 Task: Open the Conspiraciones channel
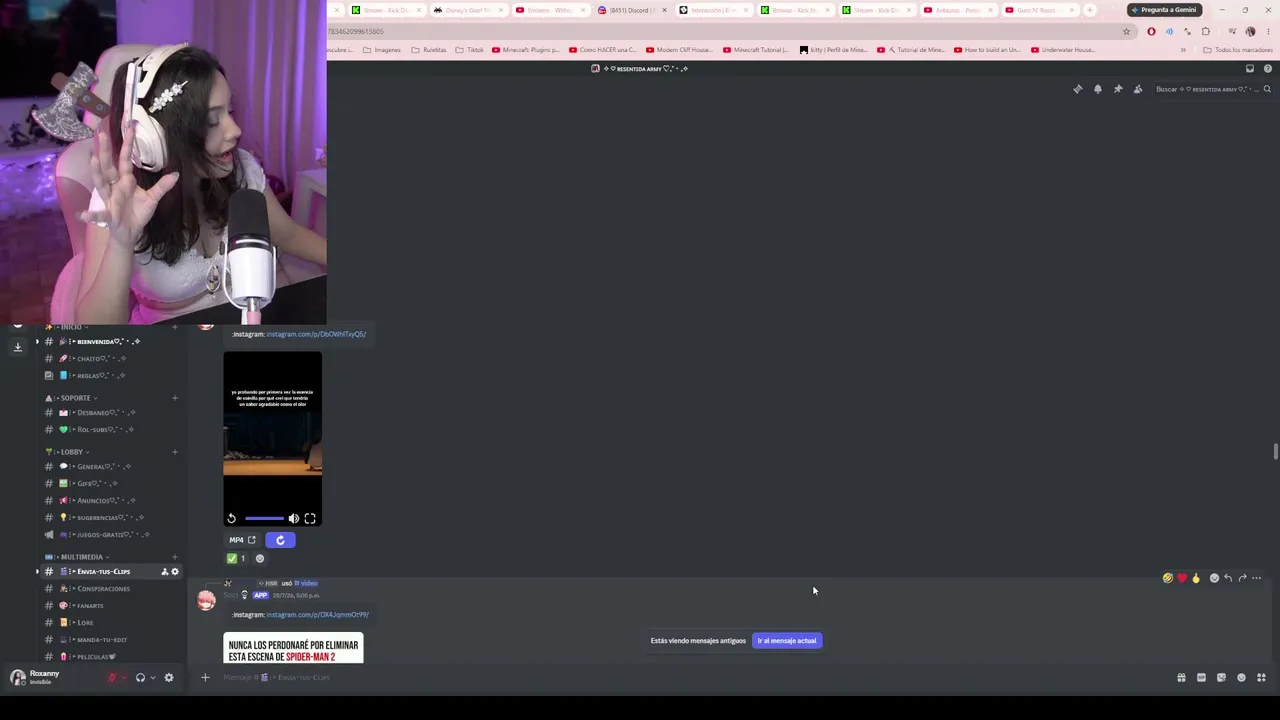tap(110, 589)
